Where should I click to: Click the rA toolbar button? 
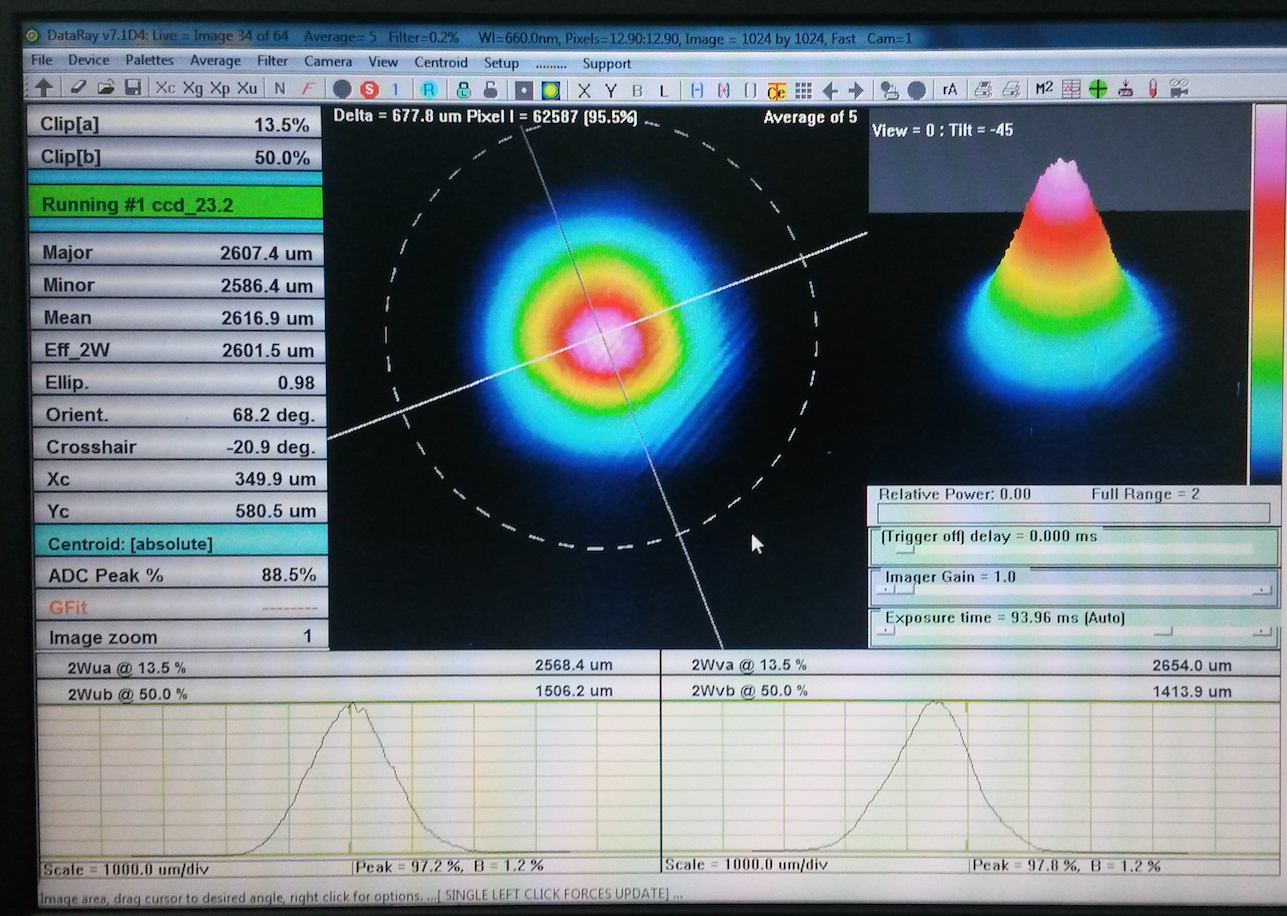point(949,90)
